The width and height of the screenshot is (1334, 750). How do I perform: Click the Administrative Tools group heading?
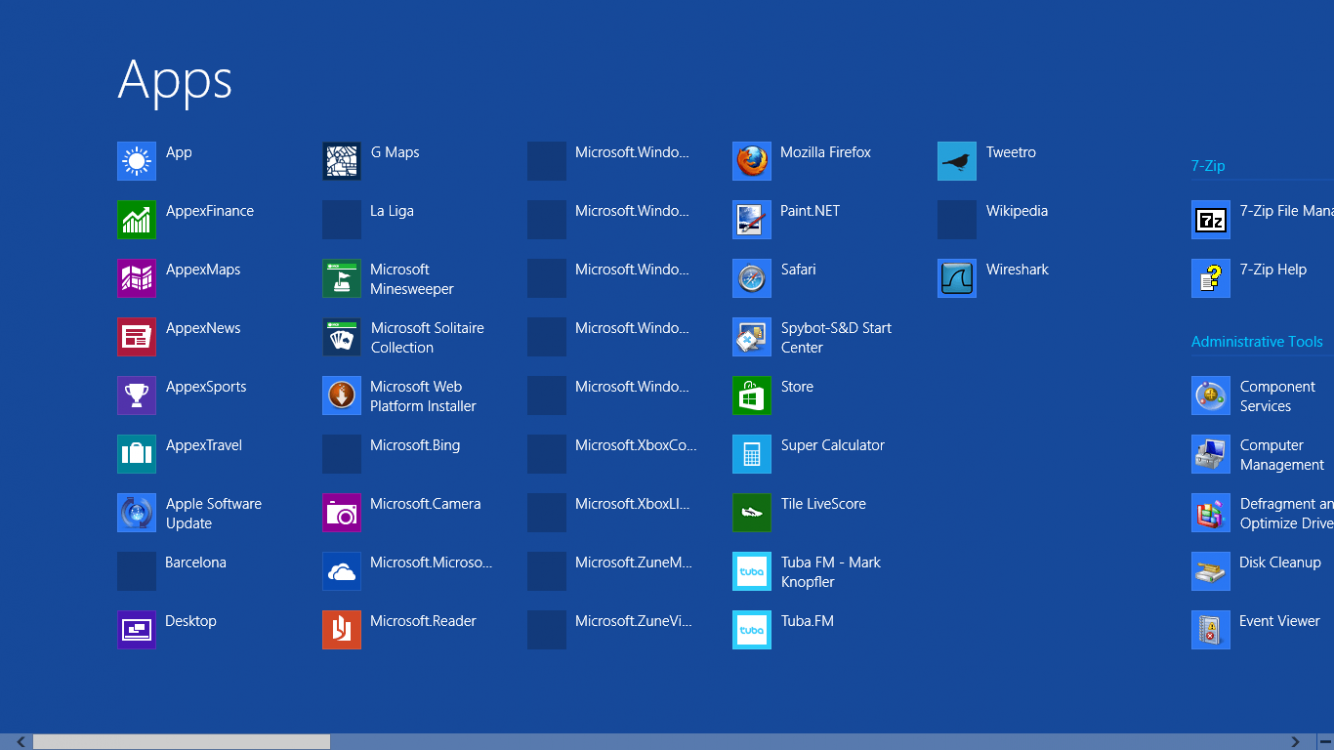1257,342
